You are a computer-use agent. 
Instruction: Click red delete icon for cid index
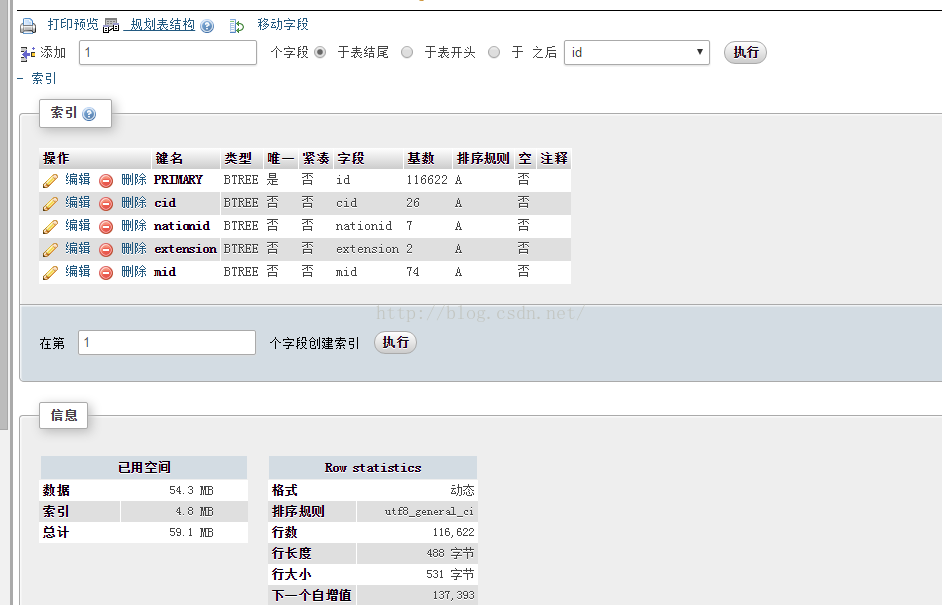[106, 204]
